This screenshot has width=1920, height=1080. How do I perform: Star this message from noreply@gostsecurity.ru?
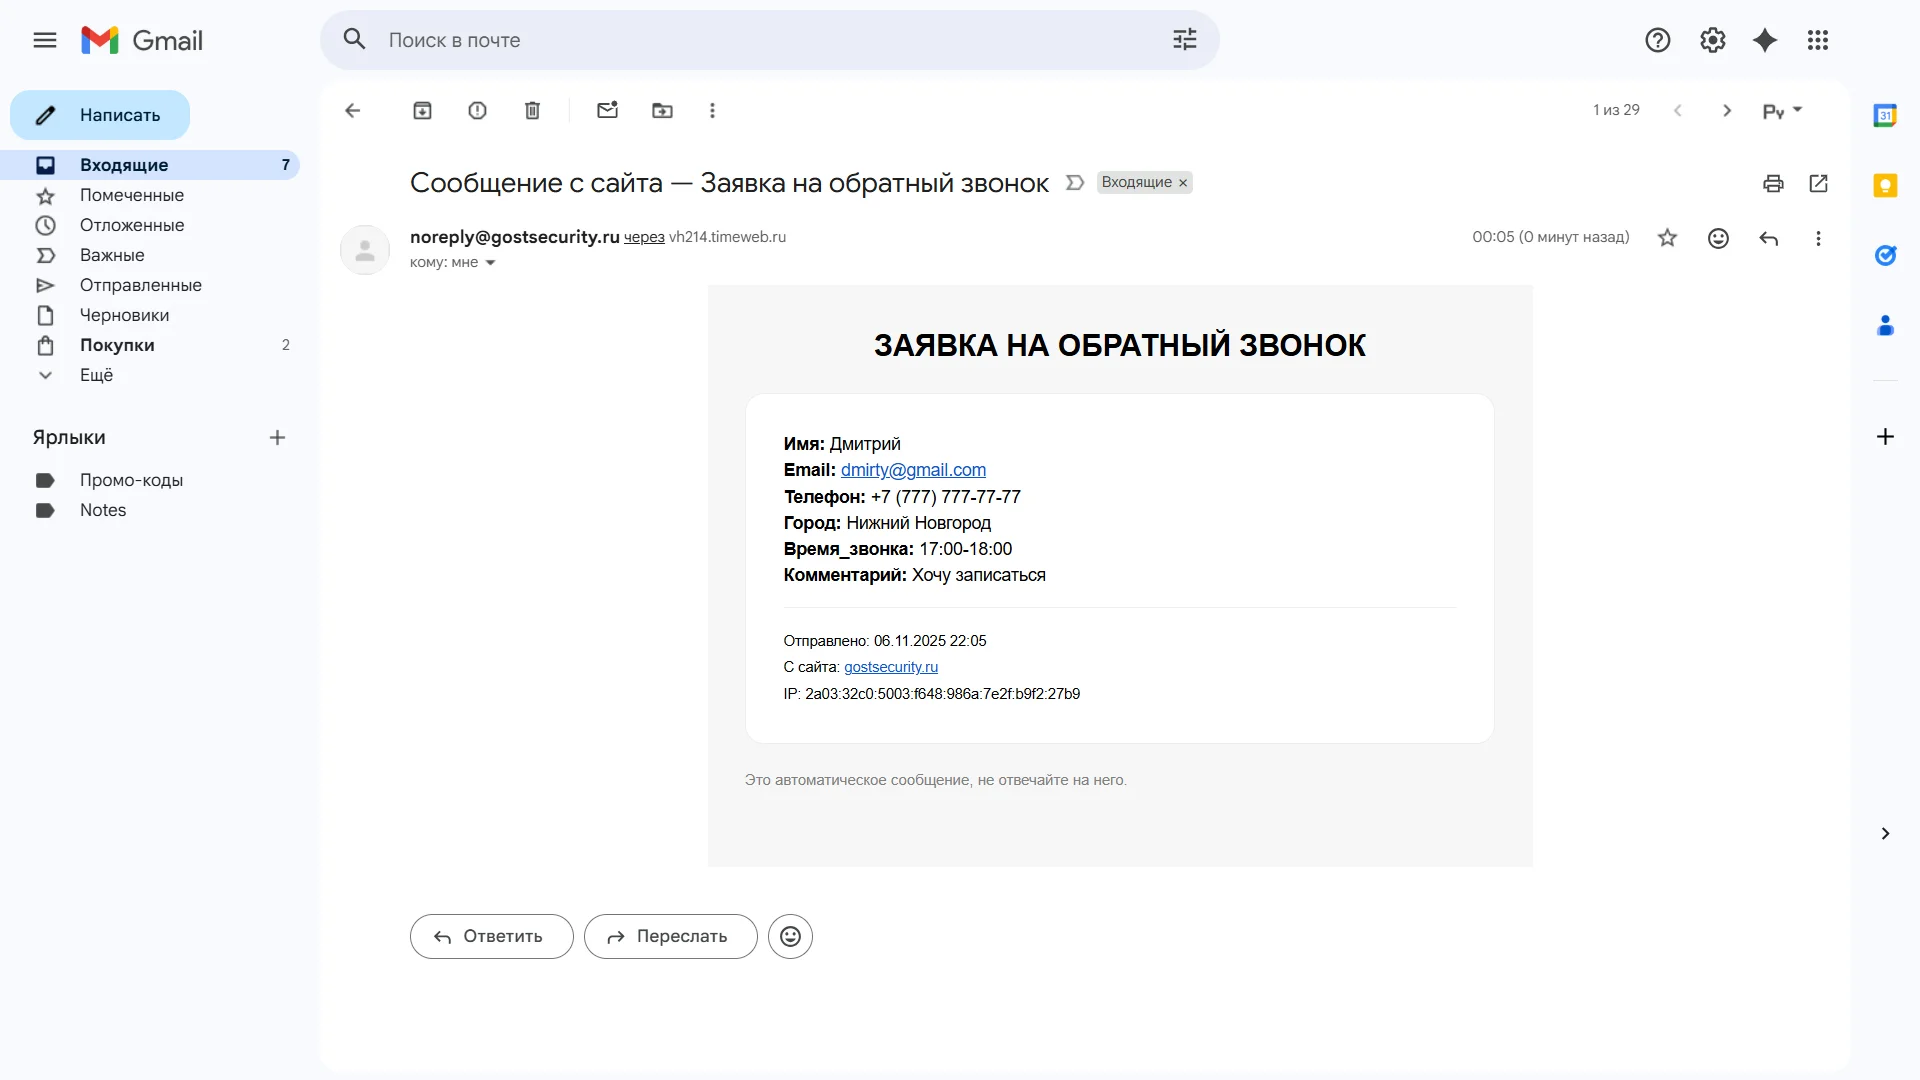[x=1667, y=238]
